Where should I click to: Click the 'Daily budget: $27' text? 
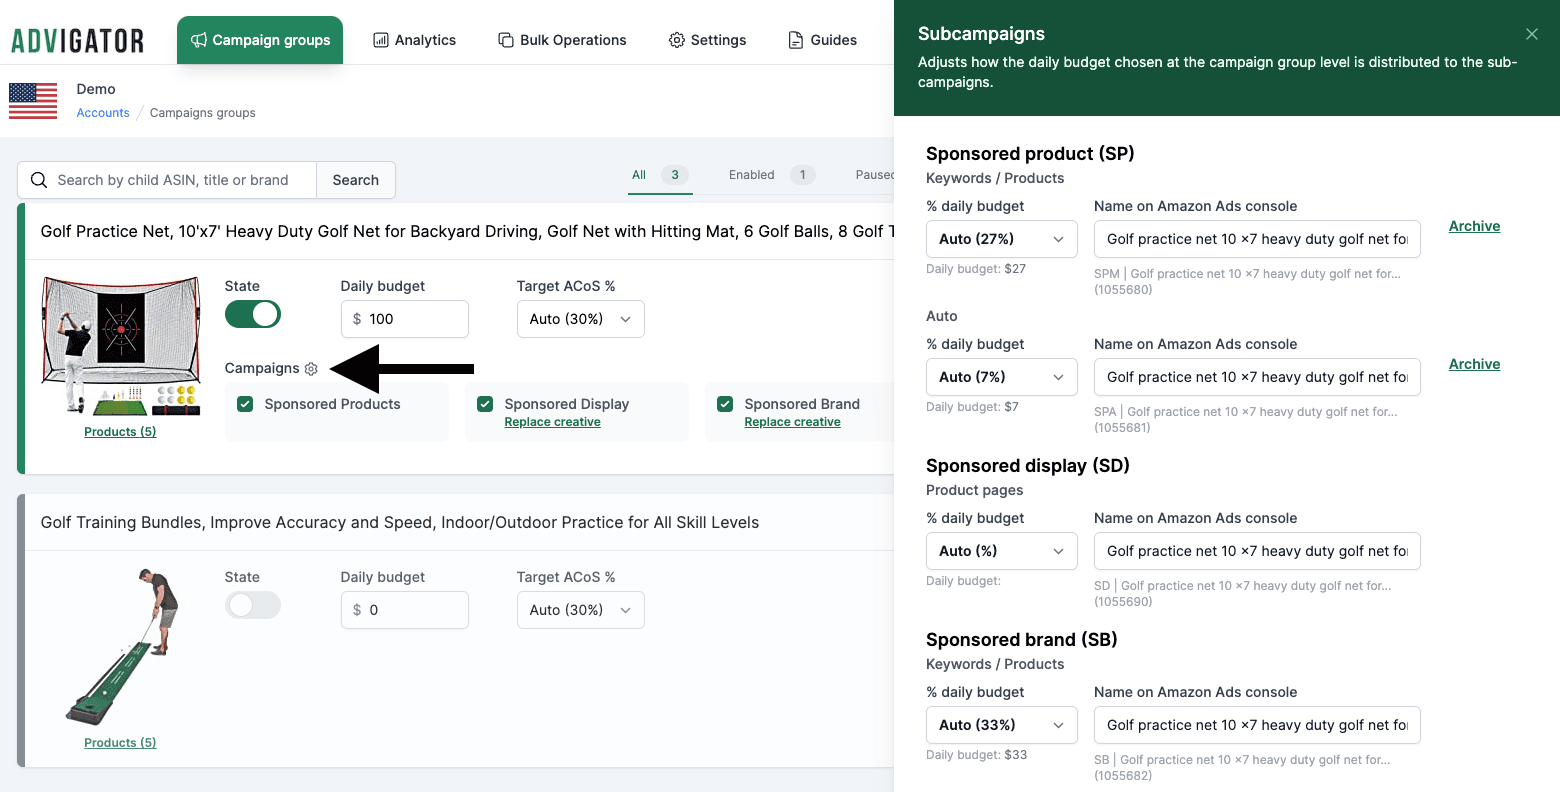[x=976, y=269]
